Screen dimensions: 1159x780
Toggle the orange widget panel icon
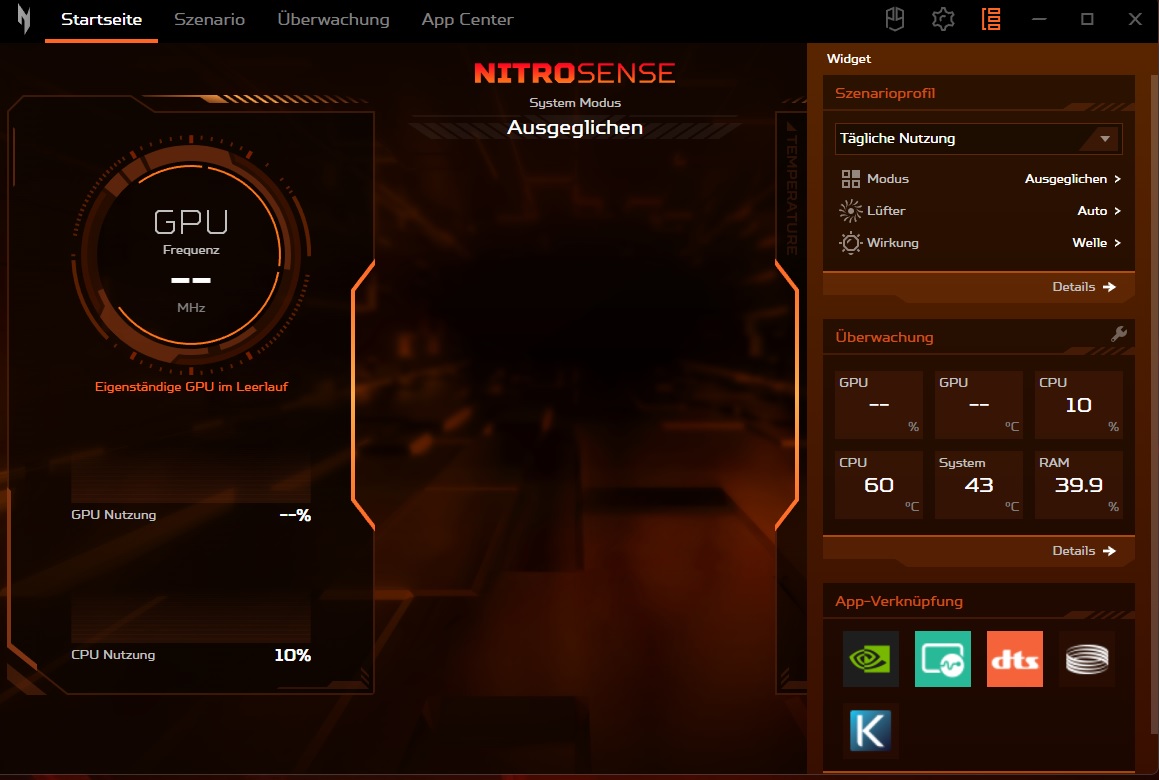click(991, 19)
